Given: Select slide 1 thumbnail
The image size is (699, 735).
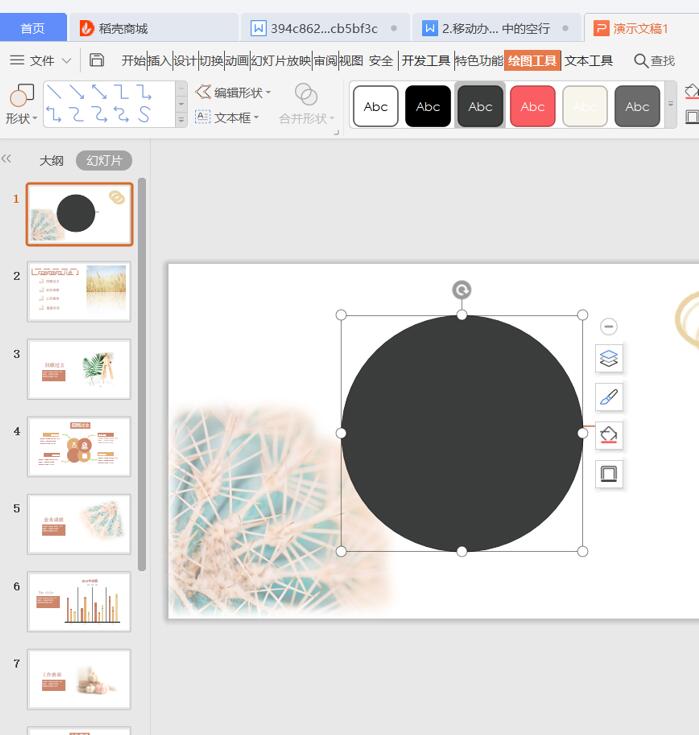Looking at the screenshot, I should [79, 214].
